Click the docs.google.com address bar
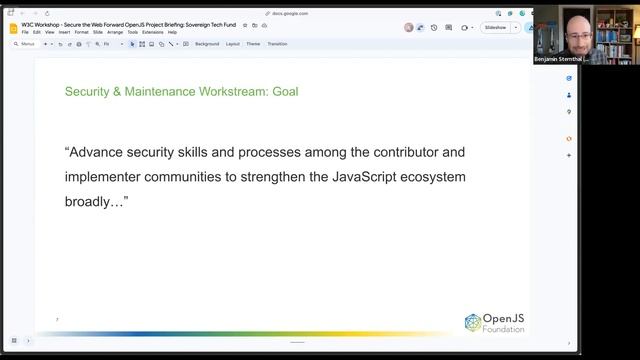Viewport: 640px width, 360px height. pos(290,13)
